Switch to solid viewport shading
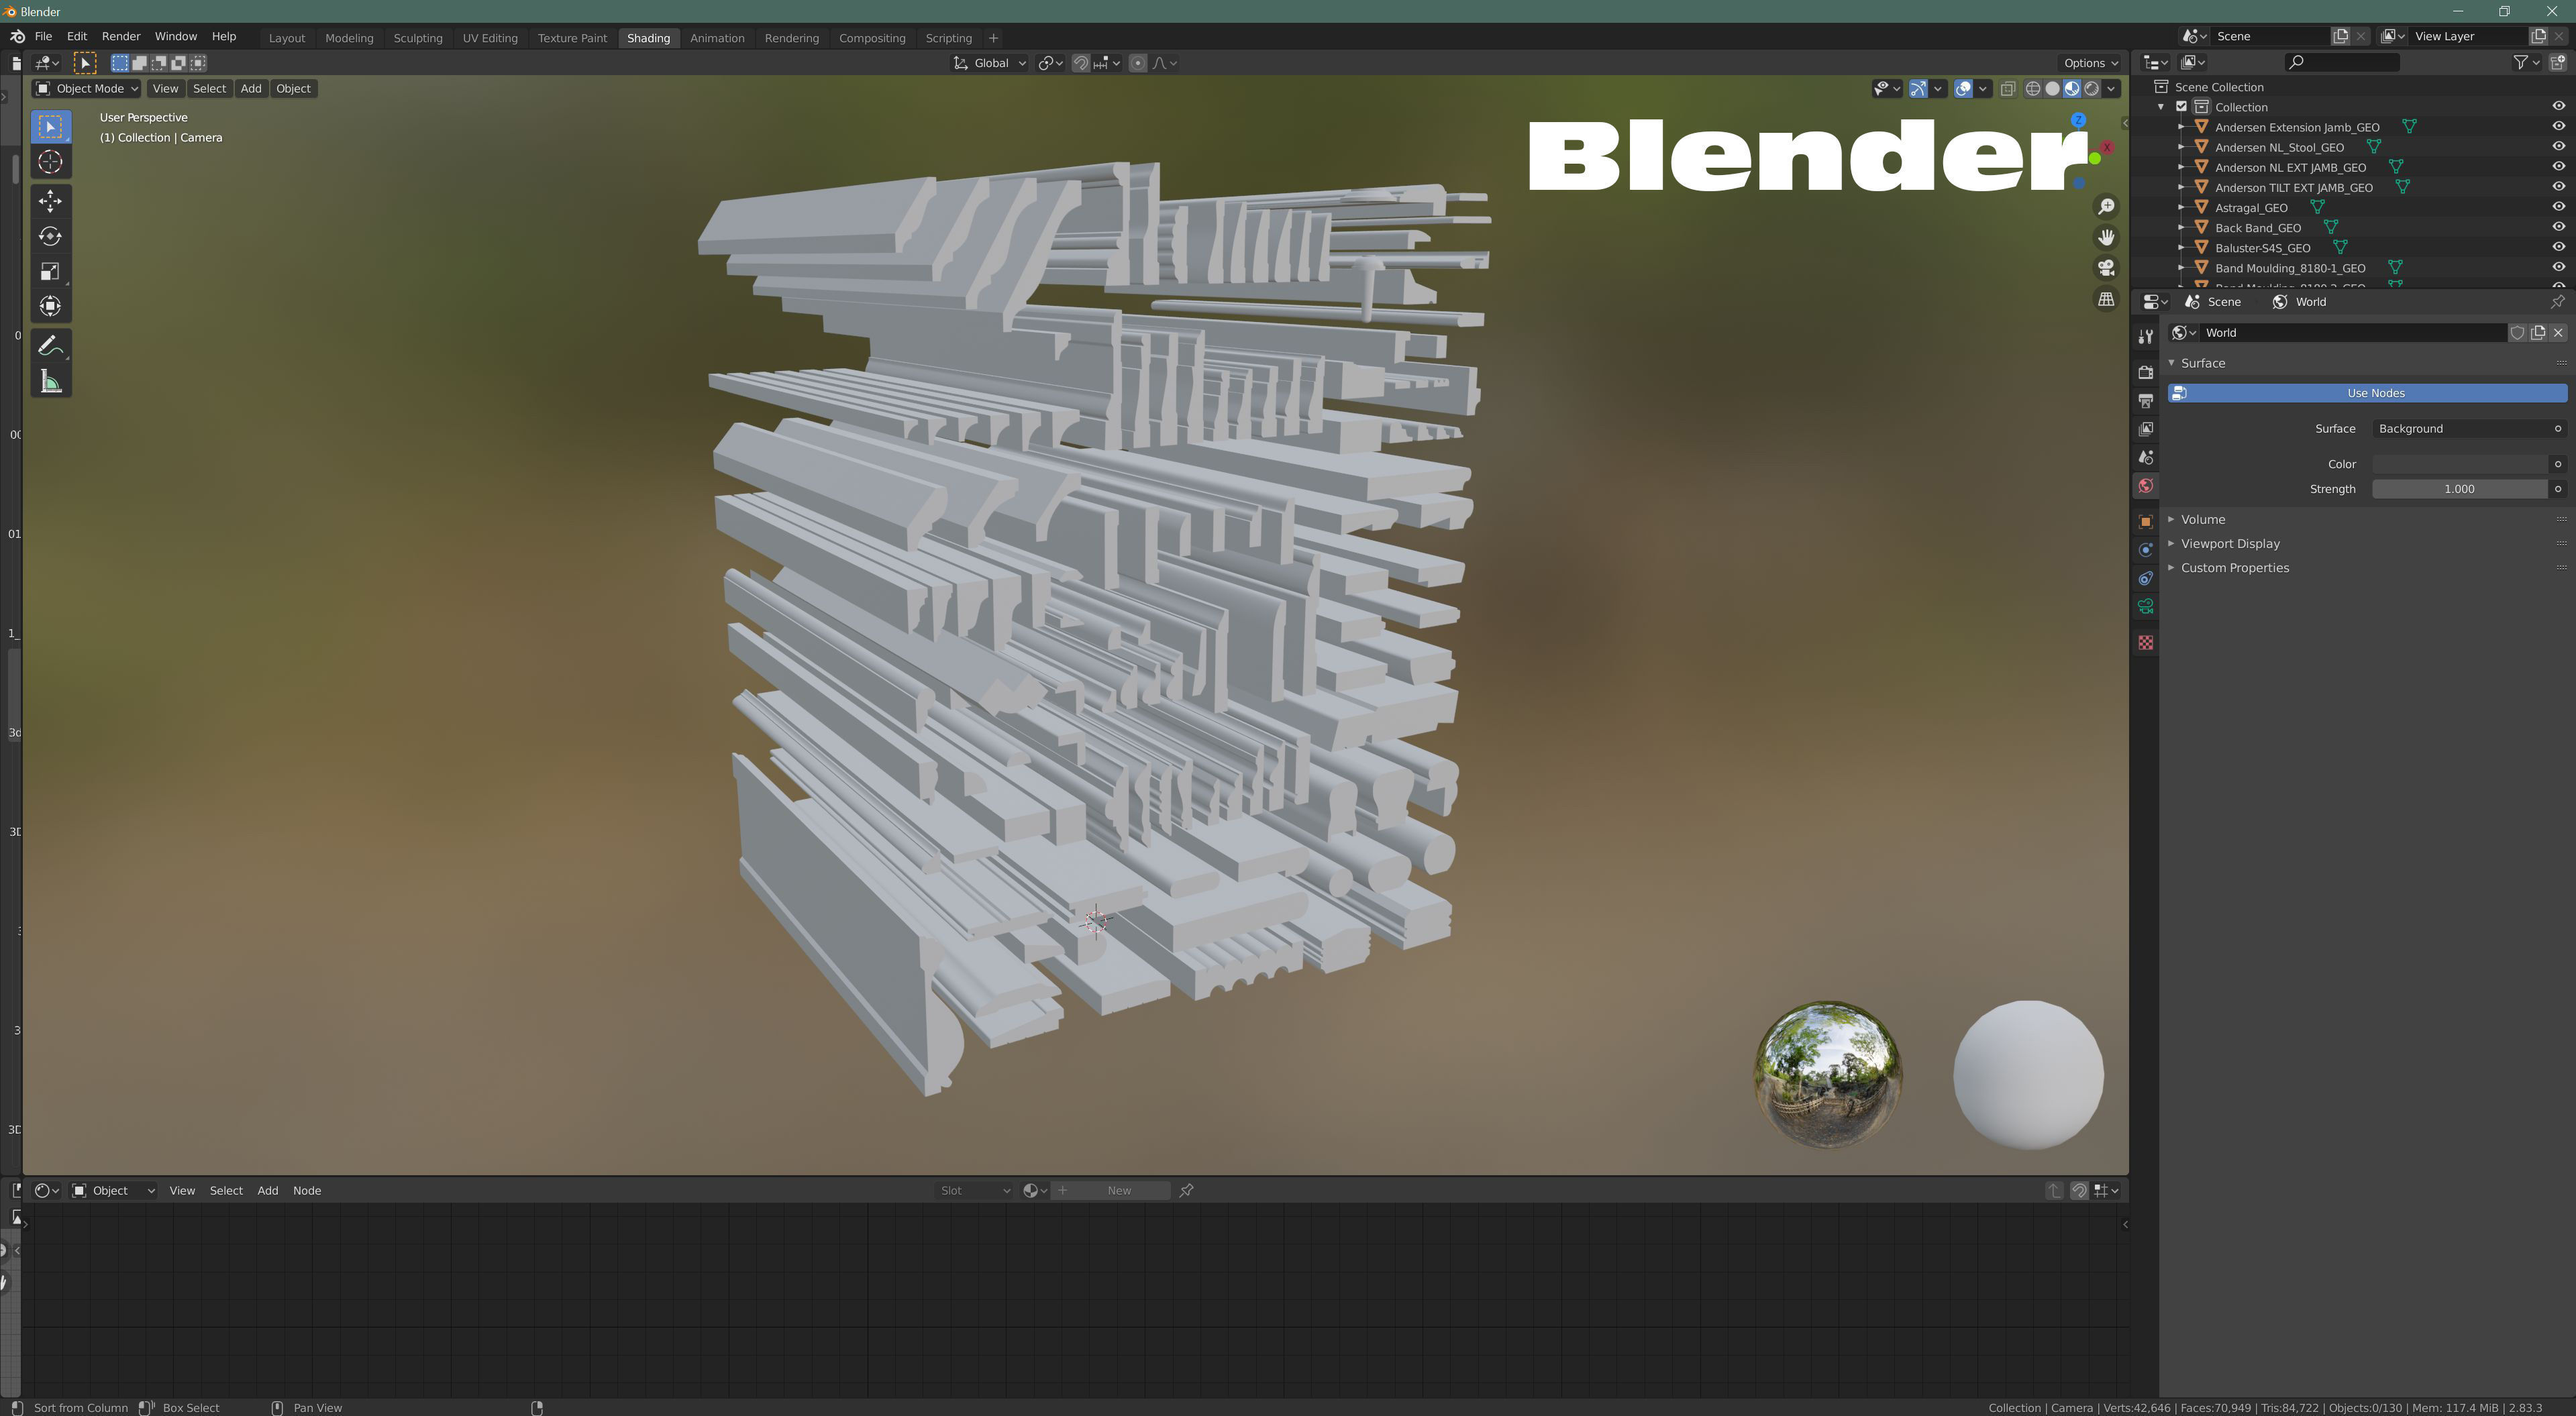The width and height of the screenshot is (2576, 1416). 2052,89
